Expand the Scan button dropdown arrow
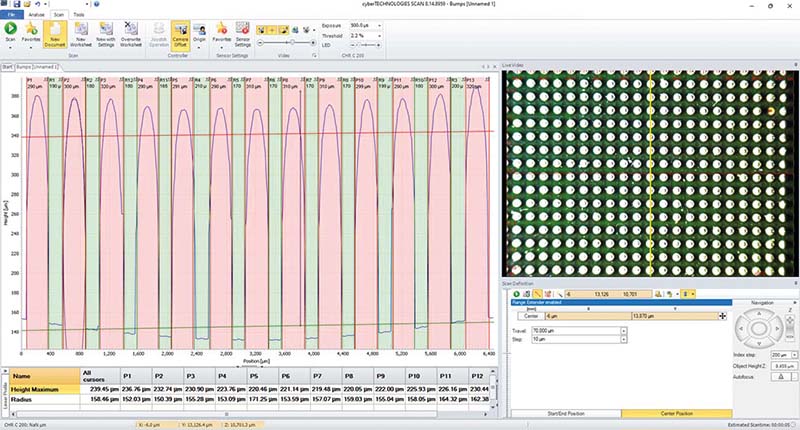This screenshot has width=800, height=430. (x=10, y=47)
